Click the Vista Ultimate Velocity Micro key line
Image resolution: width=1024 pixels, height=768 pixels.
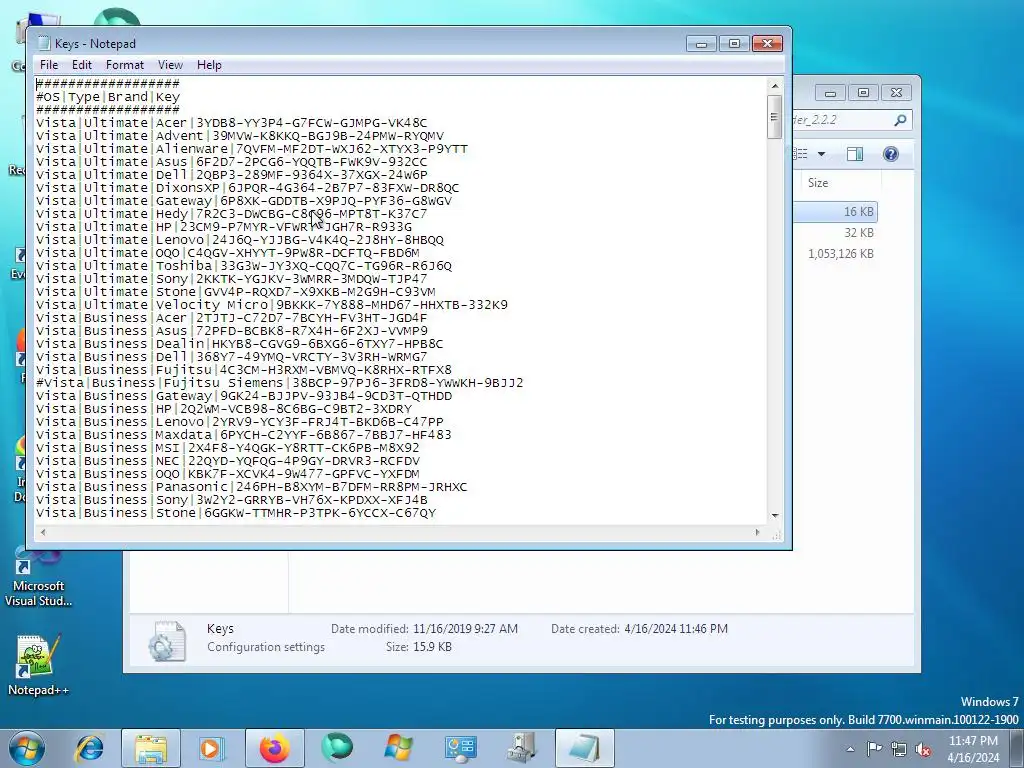(272, 305)
